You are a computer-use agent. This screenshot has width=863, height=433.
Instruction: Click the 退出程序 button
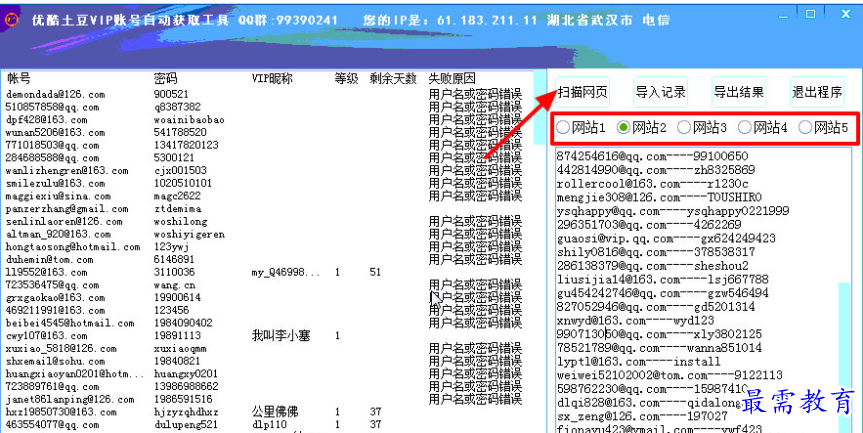coord(817,92)
